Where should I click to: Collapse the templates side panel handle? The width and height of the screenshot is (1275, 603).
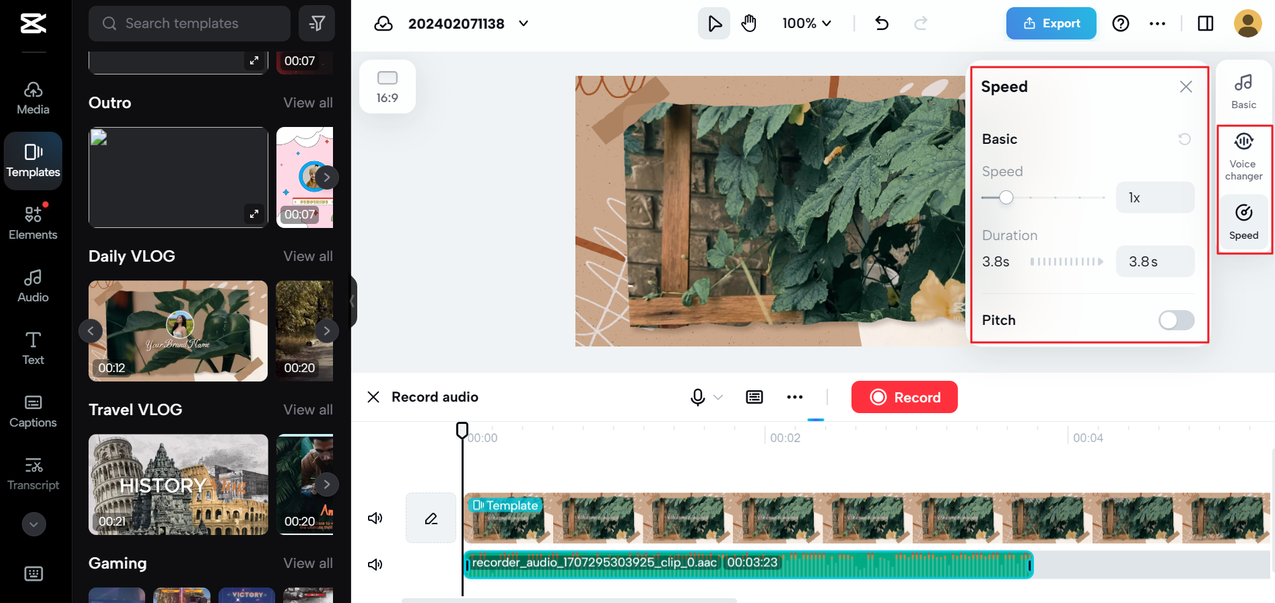(352, 301)
